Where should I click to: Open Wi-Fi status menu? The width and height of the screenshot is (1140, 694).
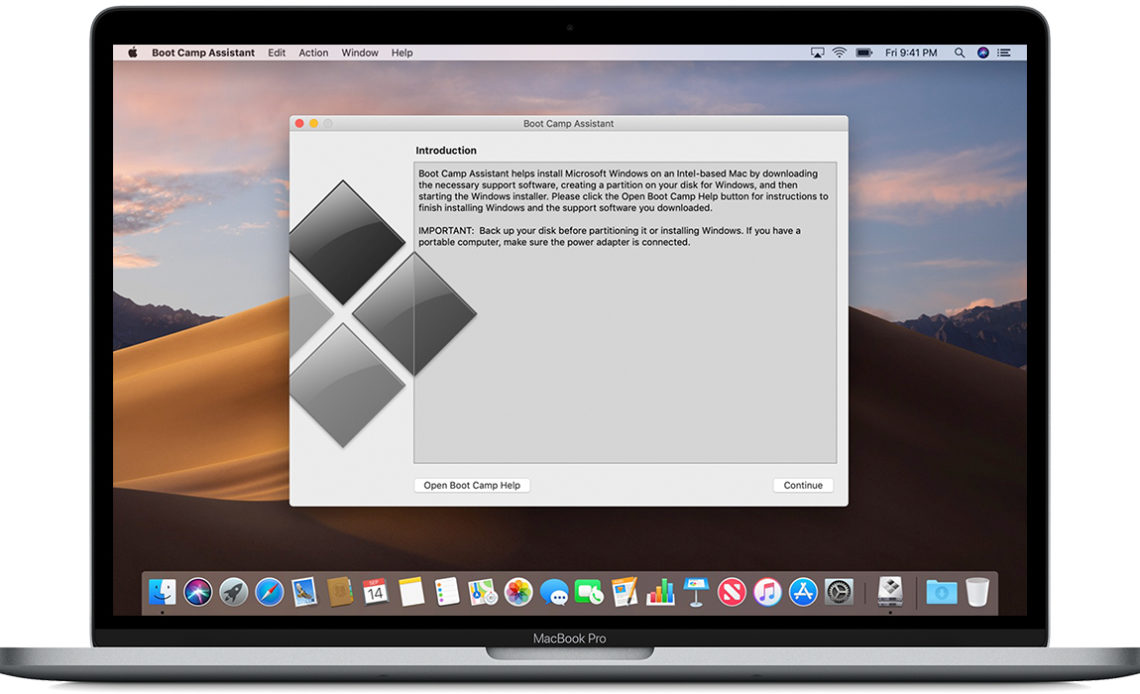point(839,52)
